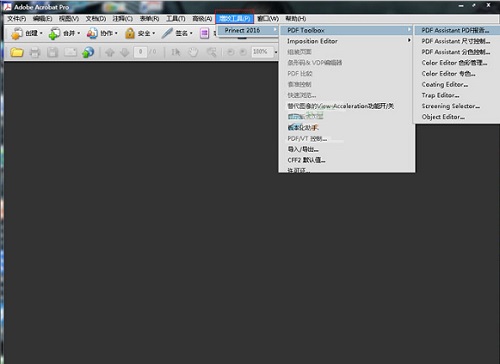
Task: Click the Create (创建) toolbar icon
Action: pos(16,33)
